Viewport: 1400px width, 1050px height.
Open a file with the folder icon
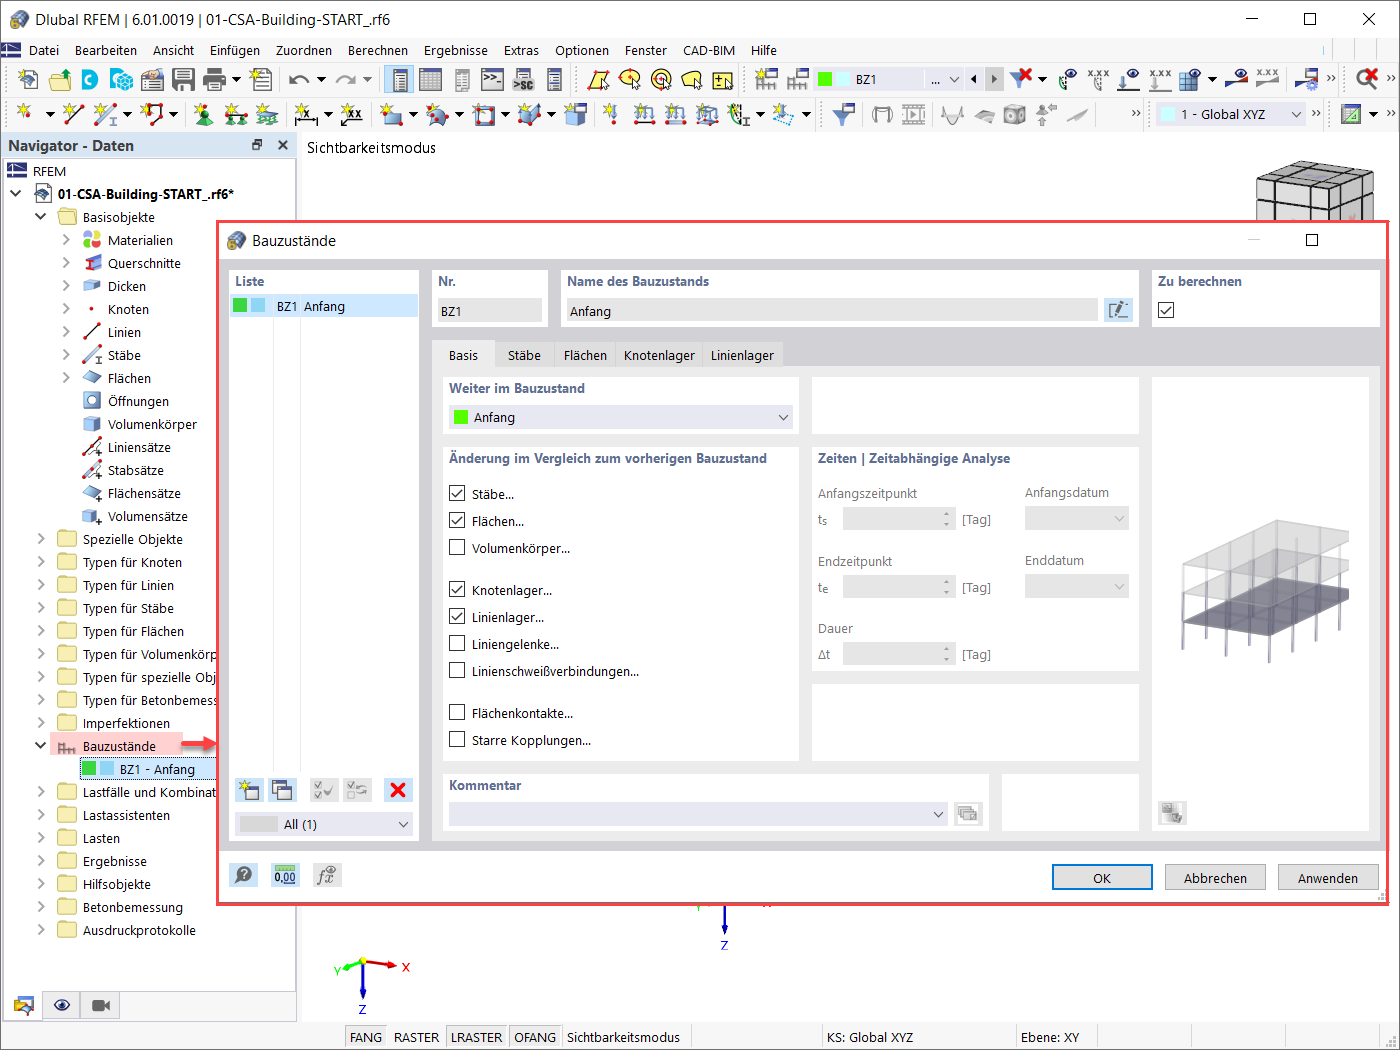pos(60,80)
